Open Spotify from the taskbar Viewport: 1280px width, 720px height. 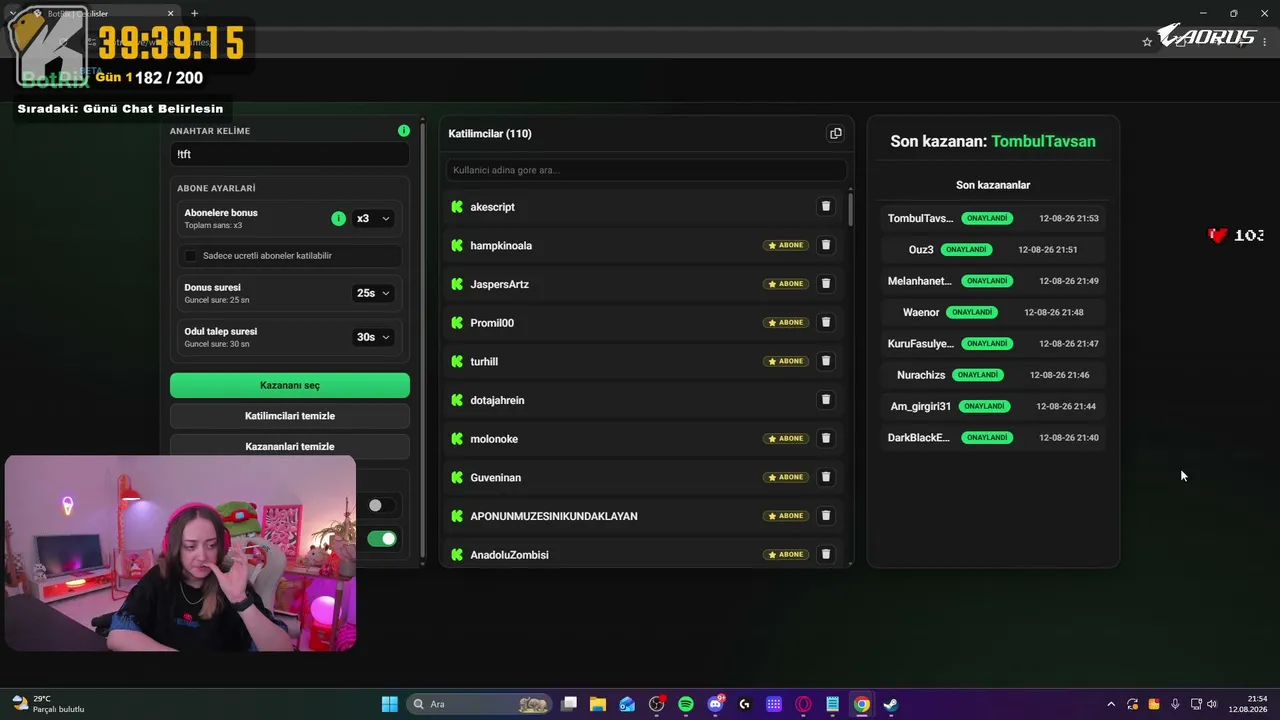click(686, 704)
